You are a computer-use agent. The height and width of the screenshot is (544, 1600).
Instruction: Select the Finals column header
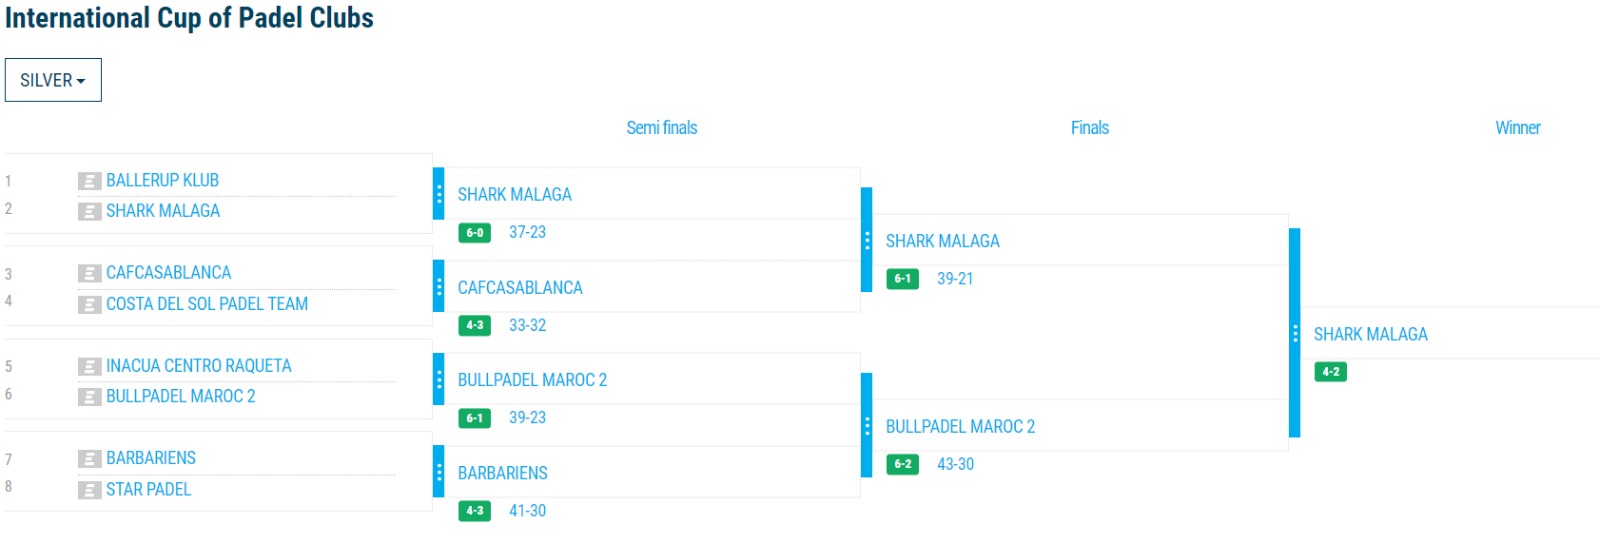tap(1090, 128)
